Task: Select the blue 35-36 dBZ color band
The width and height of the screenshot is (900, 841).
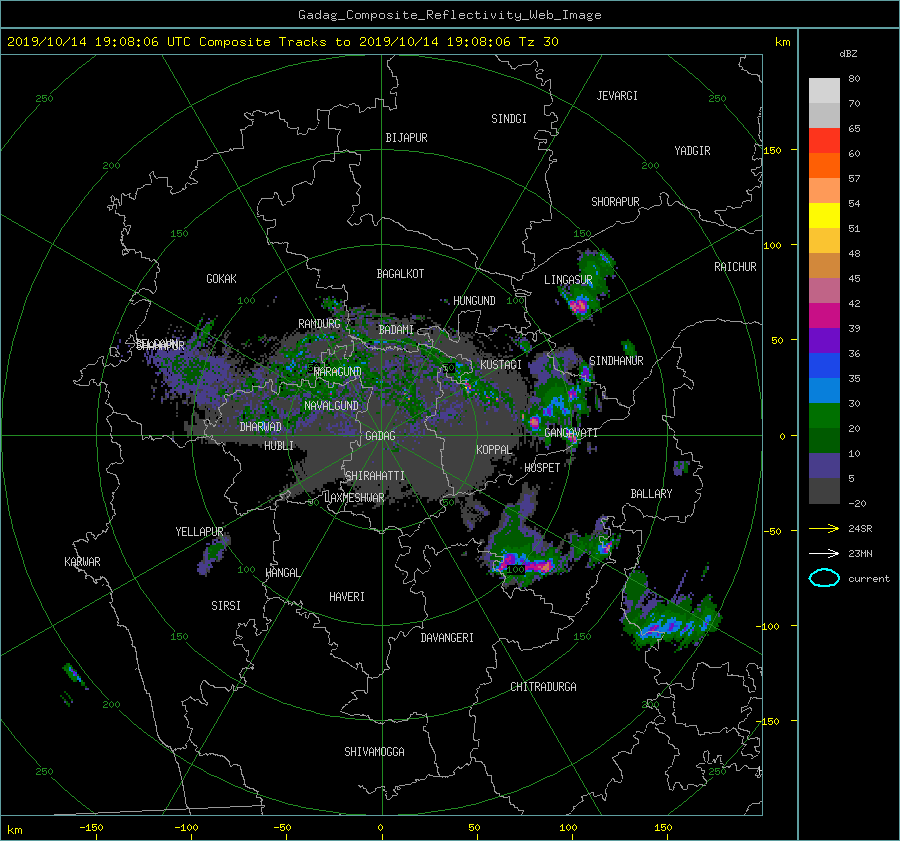Action: 824,366
